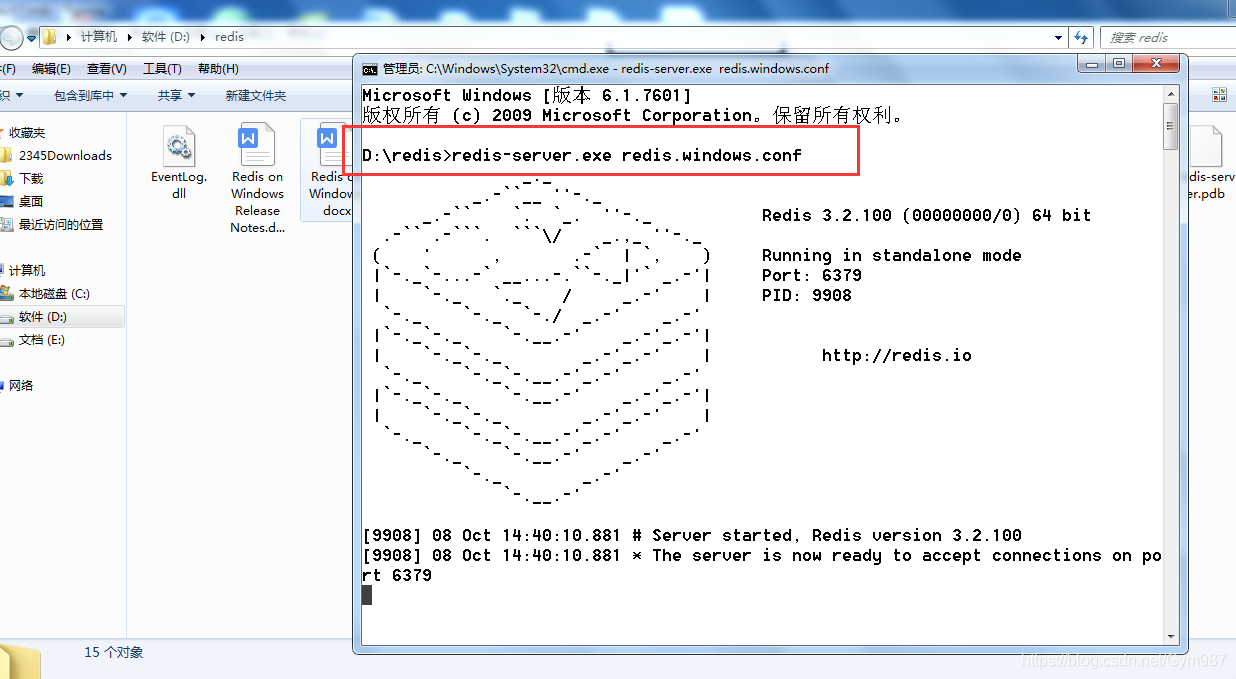The width and height of the screenshot is (1236, 679).
Task: Go to 桌面 in the sidebar
Action: tap(31, 201)
